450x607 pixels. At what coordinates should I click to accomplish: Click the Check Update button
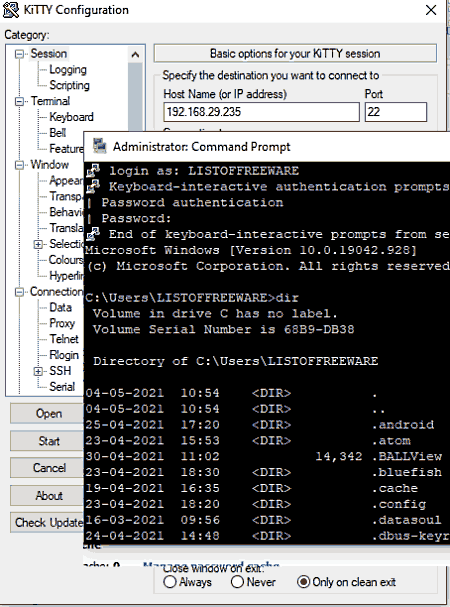point(47,523)
